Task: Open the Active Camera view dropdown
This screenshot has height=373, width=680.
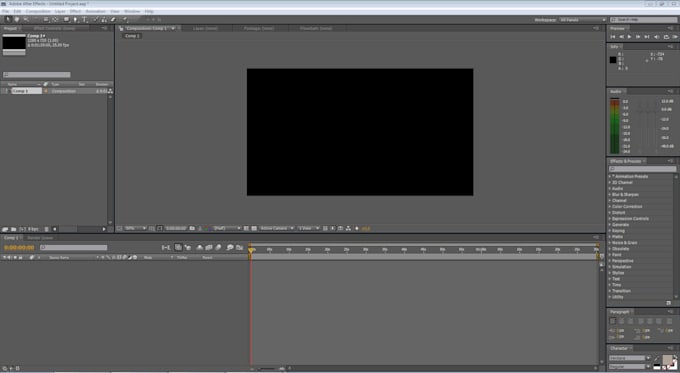Action: [x=277, y=228]
